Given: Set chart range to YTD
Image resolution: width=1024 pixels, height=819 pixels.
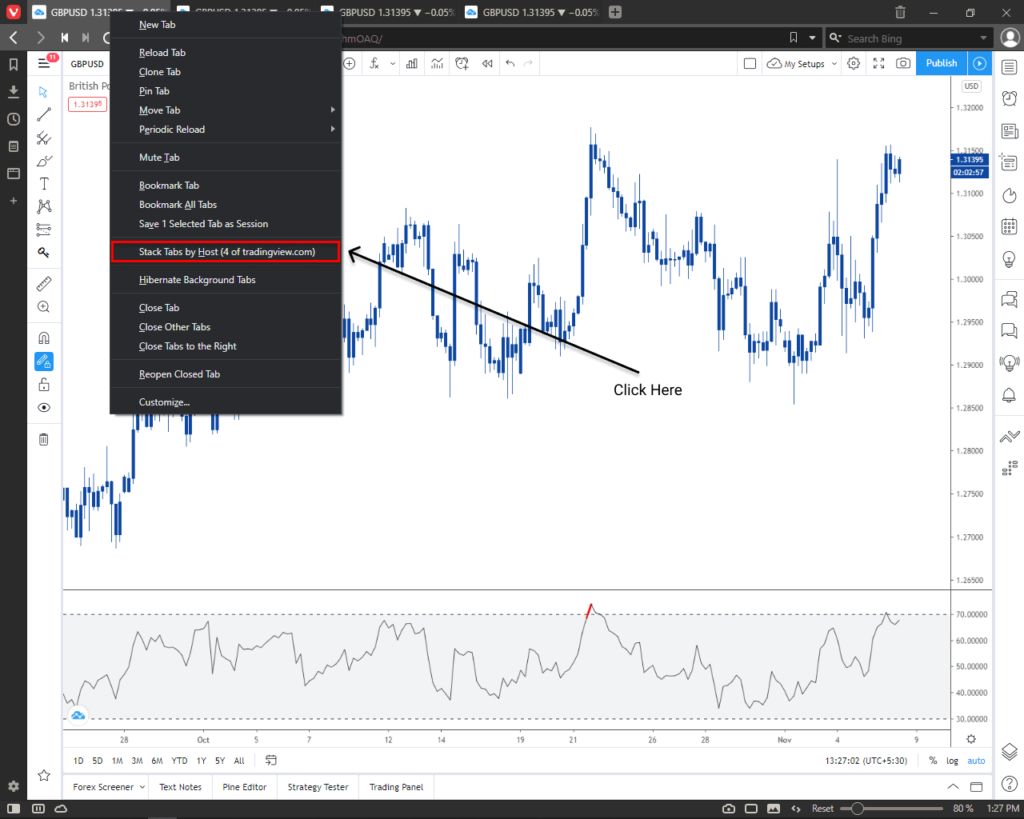Looking at the screenshot, I should (179, 760).
